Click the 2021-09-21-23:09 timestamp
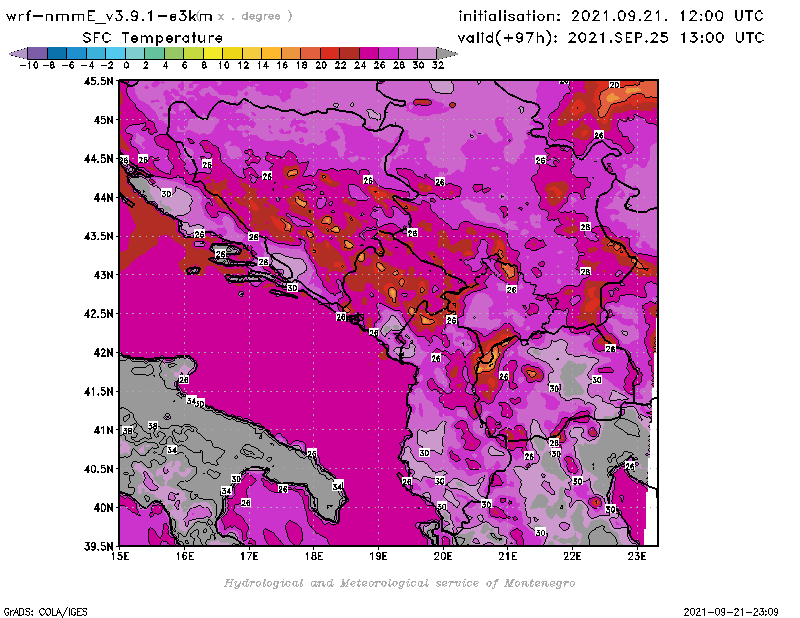800x618 pixels. click(731, 612)
